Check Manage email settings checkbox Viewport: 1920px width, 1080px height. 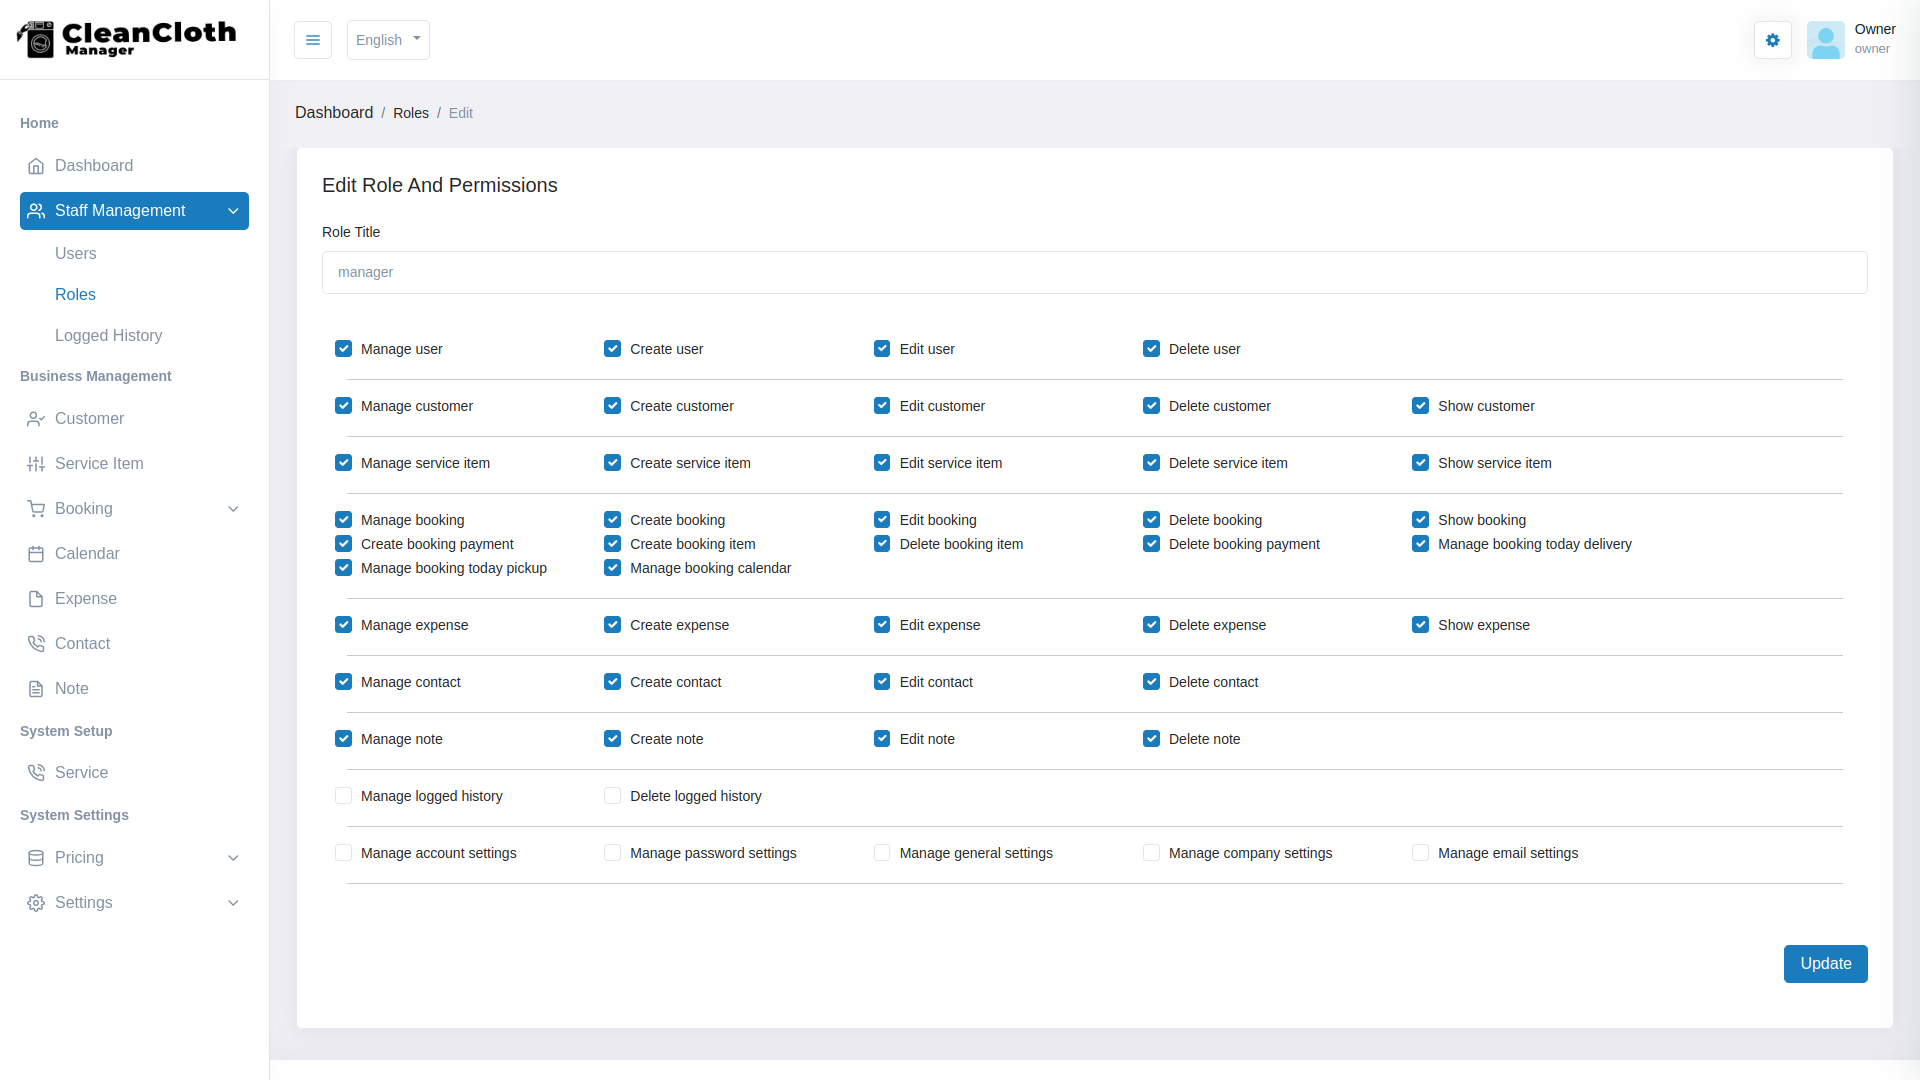click(x=1420, y=853)
